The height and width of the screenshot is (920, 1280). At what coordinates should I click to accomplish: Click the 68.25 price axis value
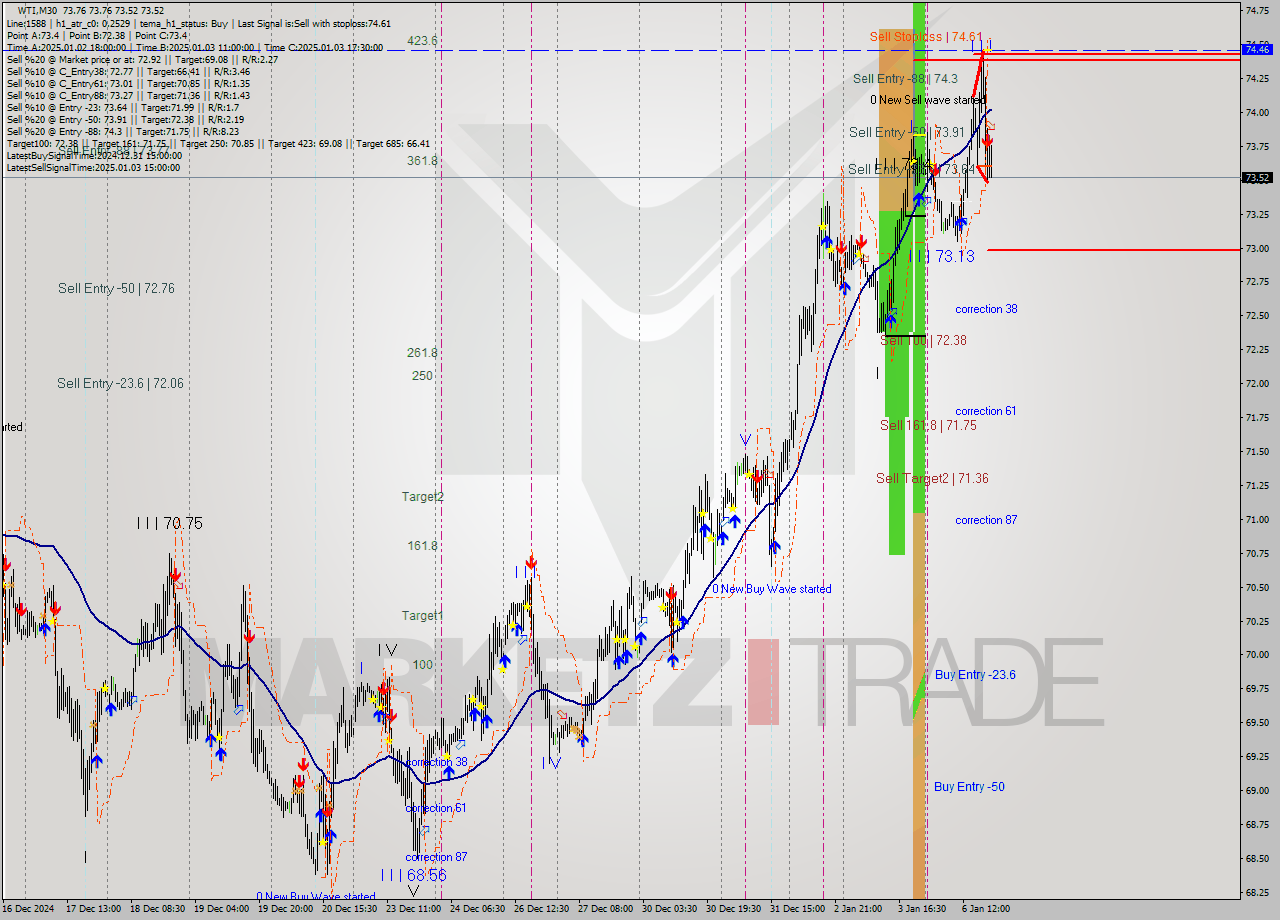coord(1257,892)
